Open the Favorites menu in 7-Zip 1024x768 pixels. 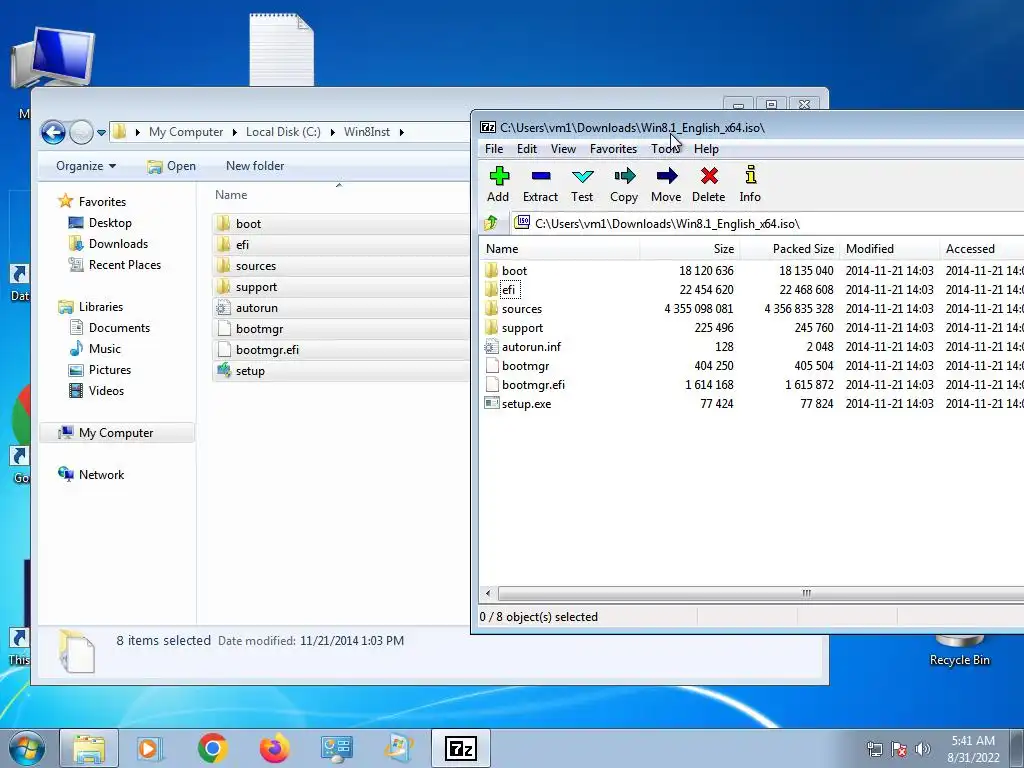pos(613,149)
